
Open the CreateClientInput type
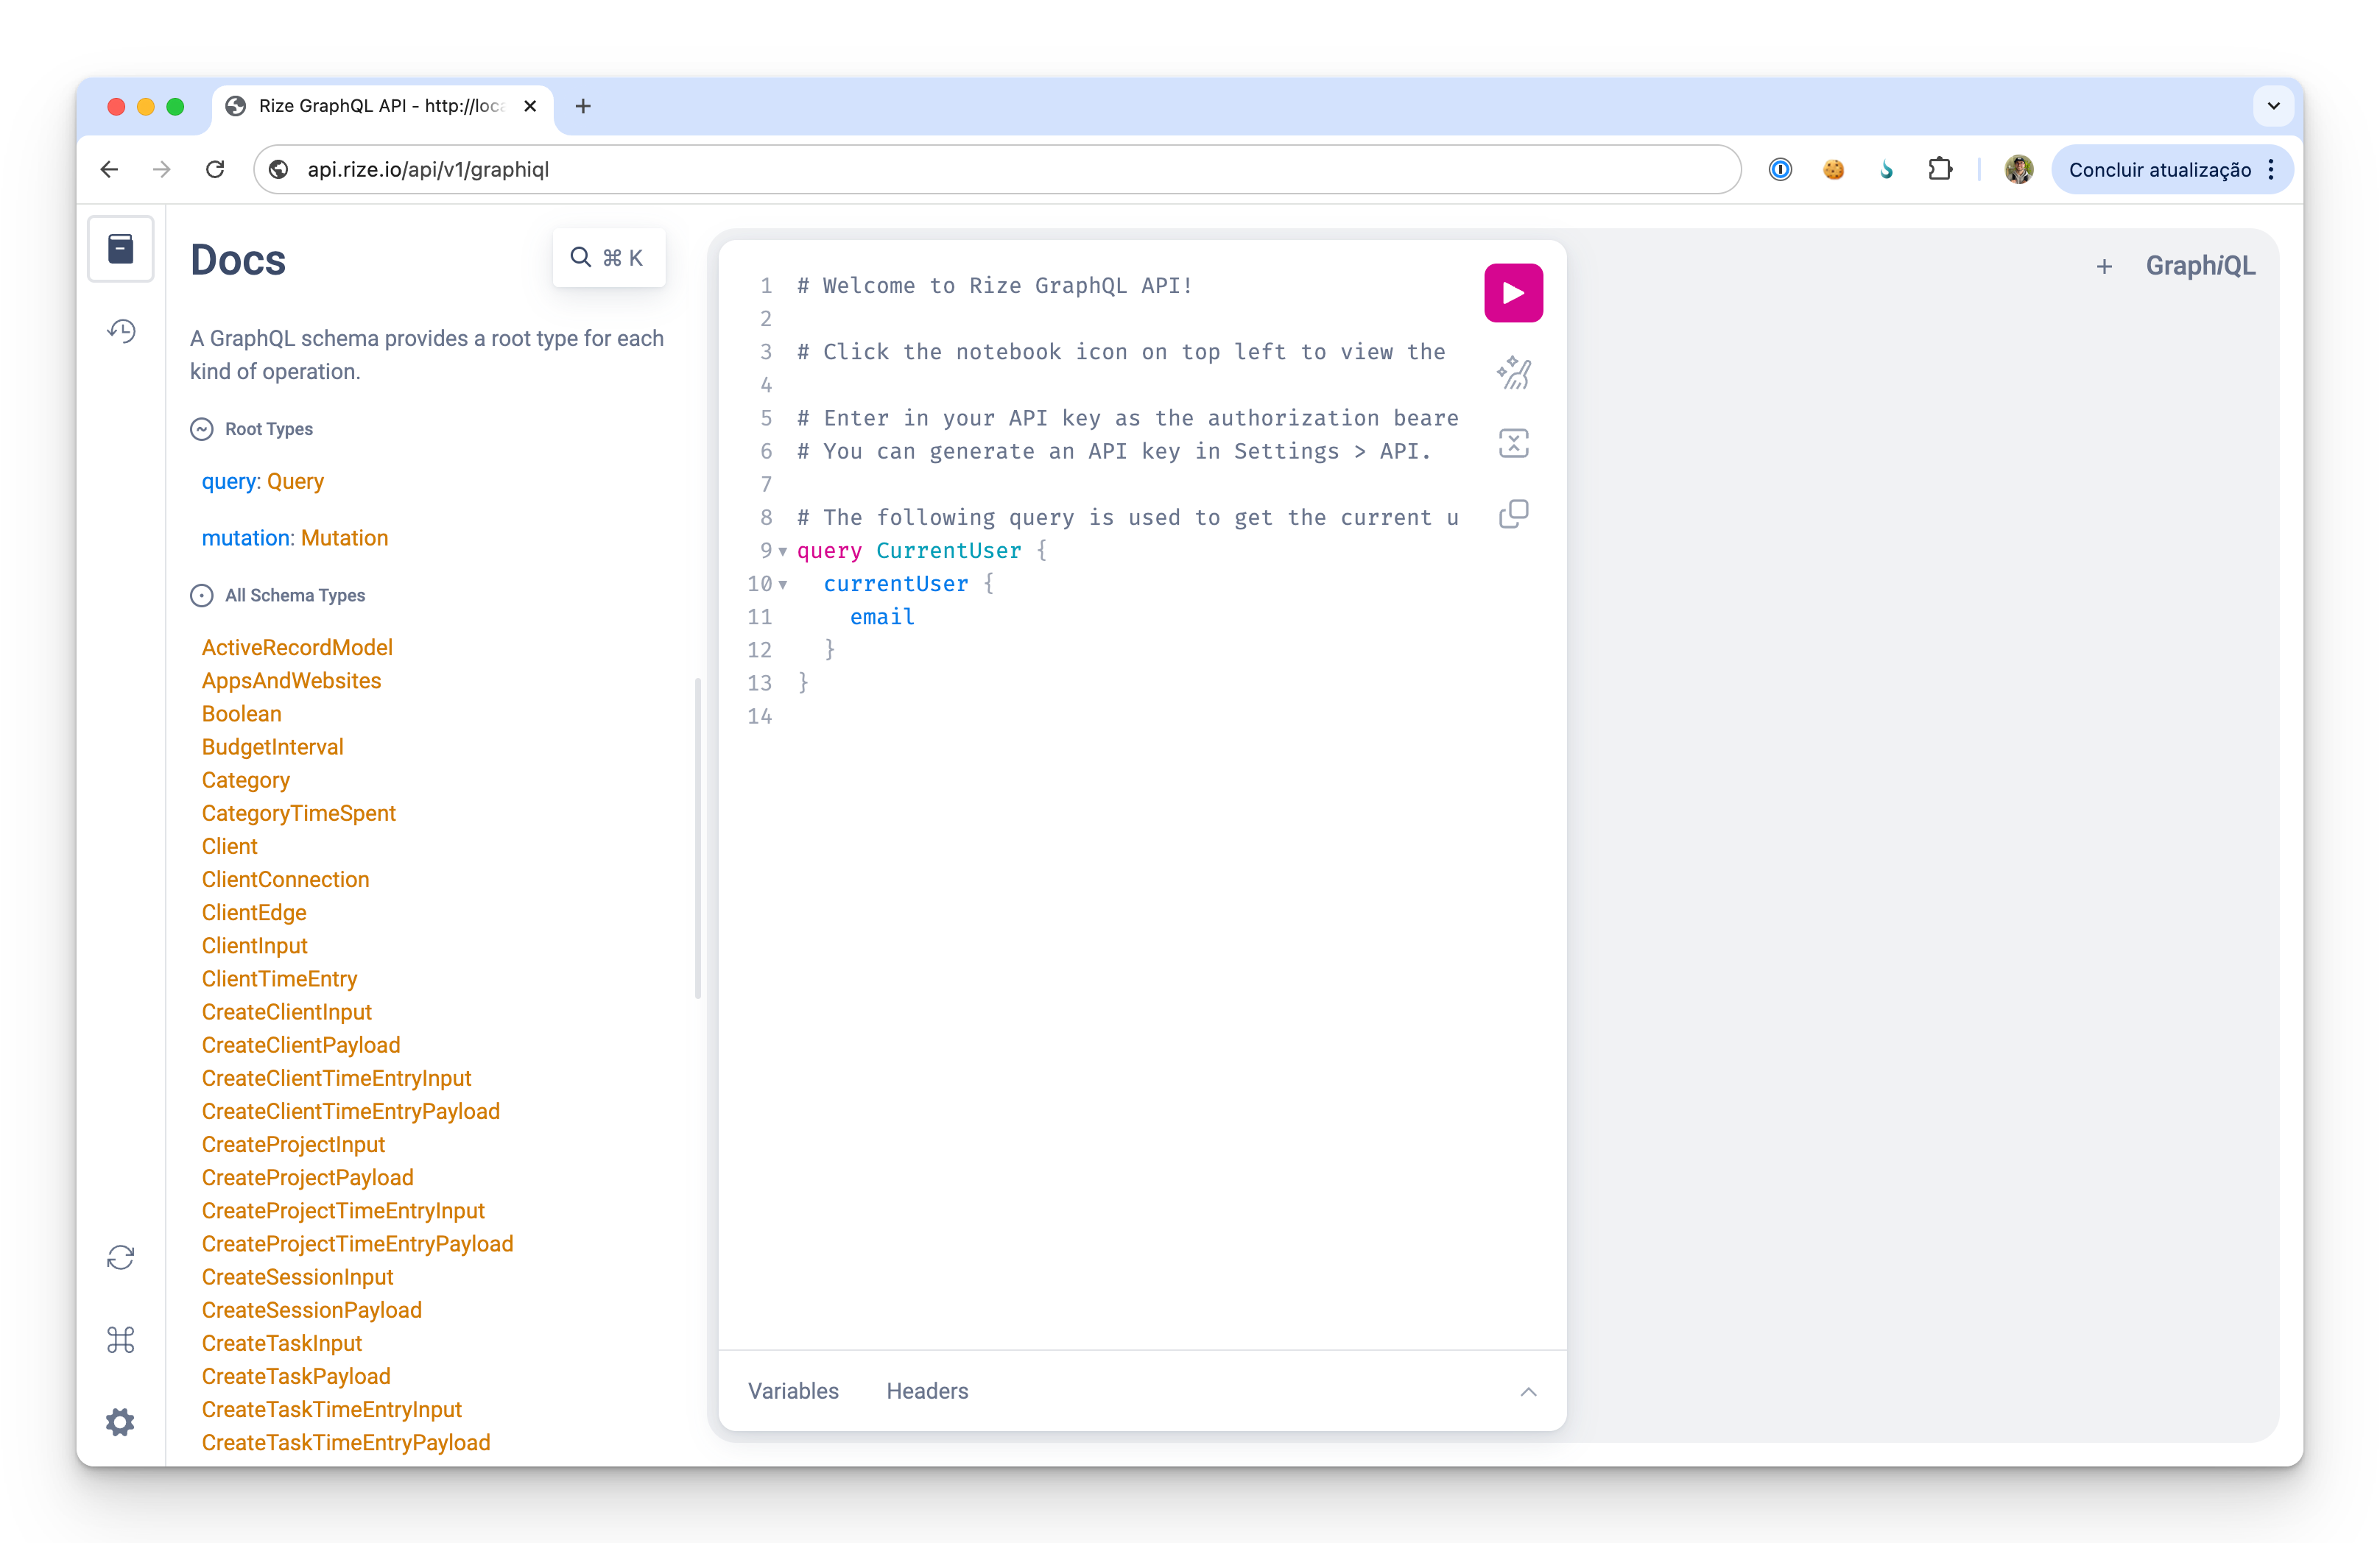click(286, 1013)
